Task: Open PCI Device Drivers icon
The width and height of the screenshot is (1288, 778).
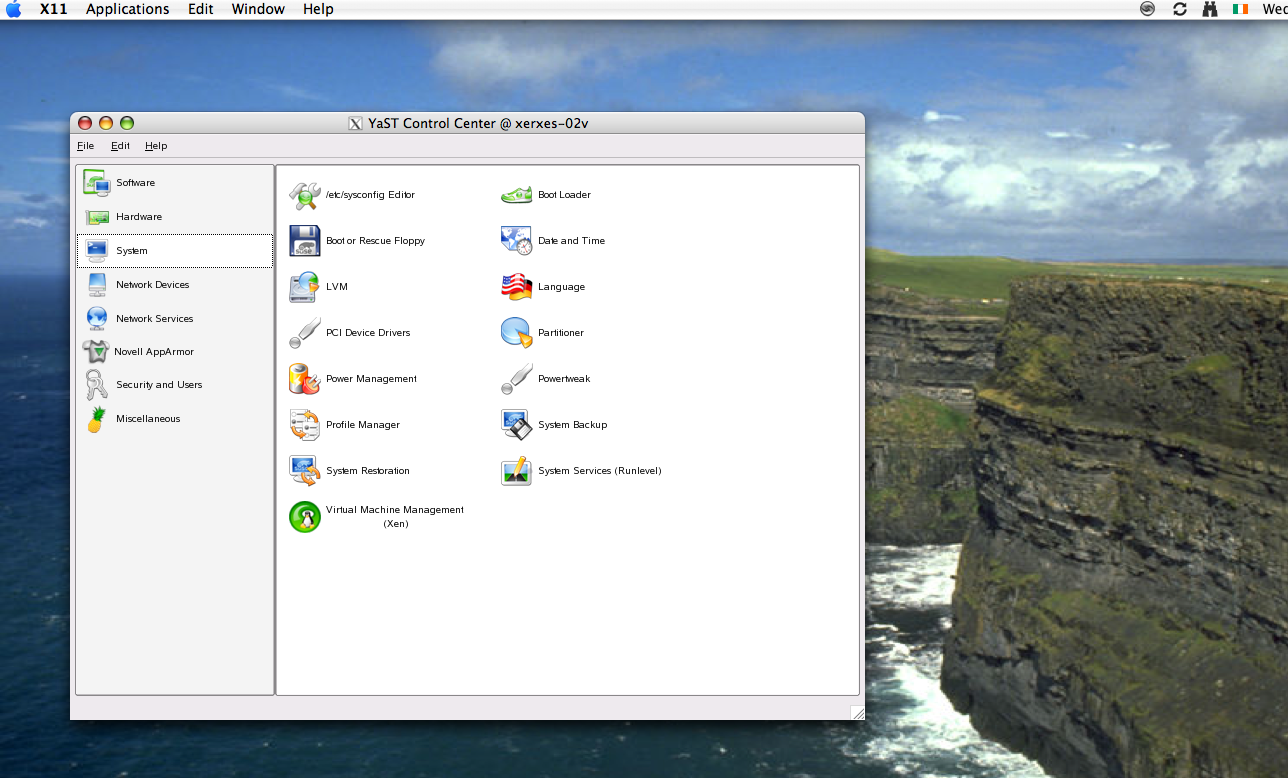Action: coord(305,333)
